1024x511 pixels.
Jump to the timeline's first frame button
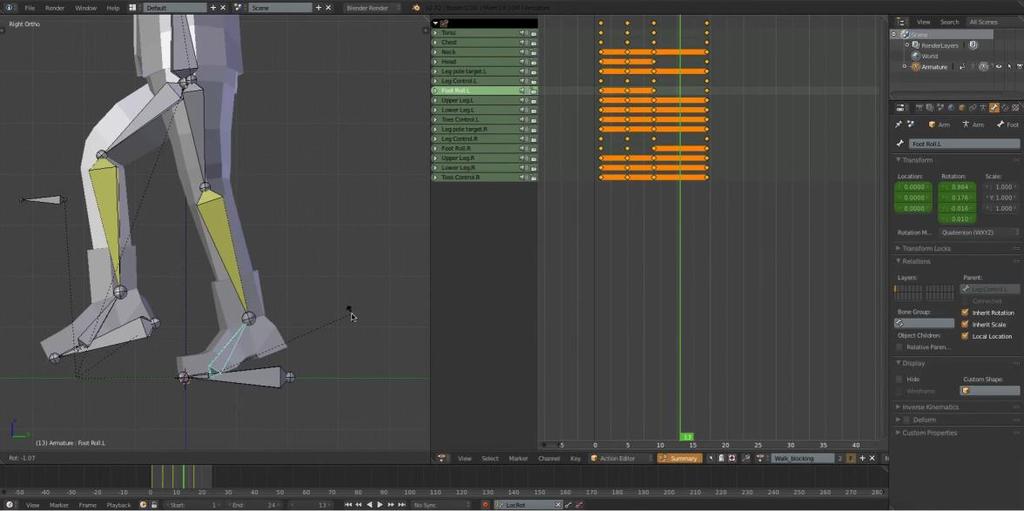coord(349,505)
